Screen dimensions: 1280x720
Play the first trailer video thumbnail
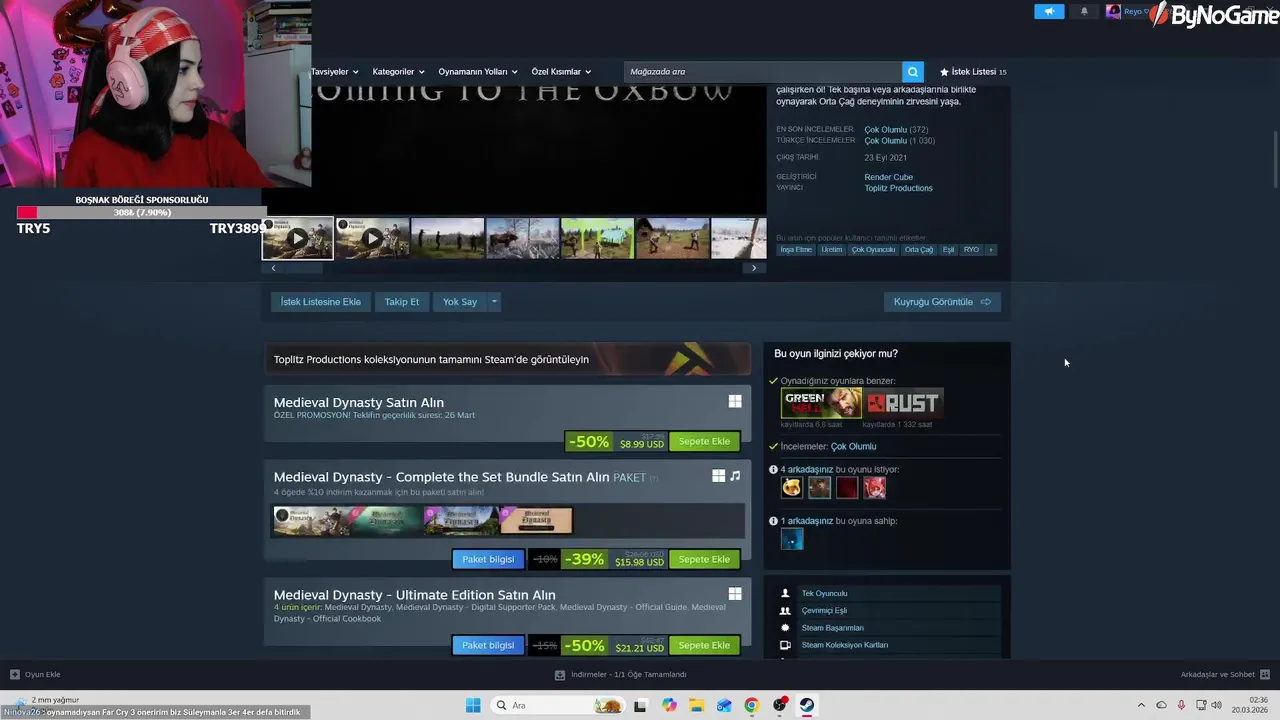[x=298, y=238]
